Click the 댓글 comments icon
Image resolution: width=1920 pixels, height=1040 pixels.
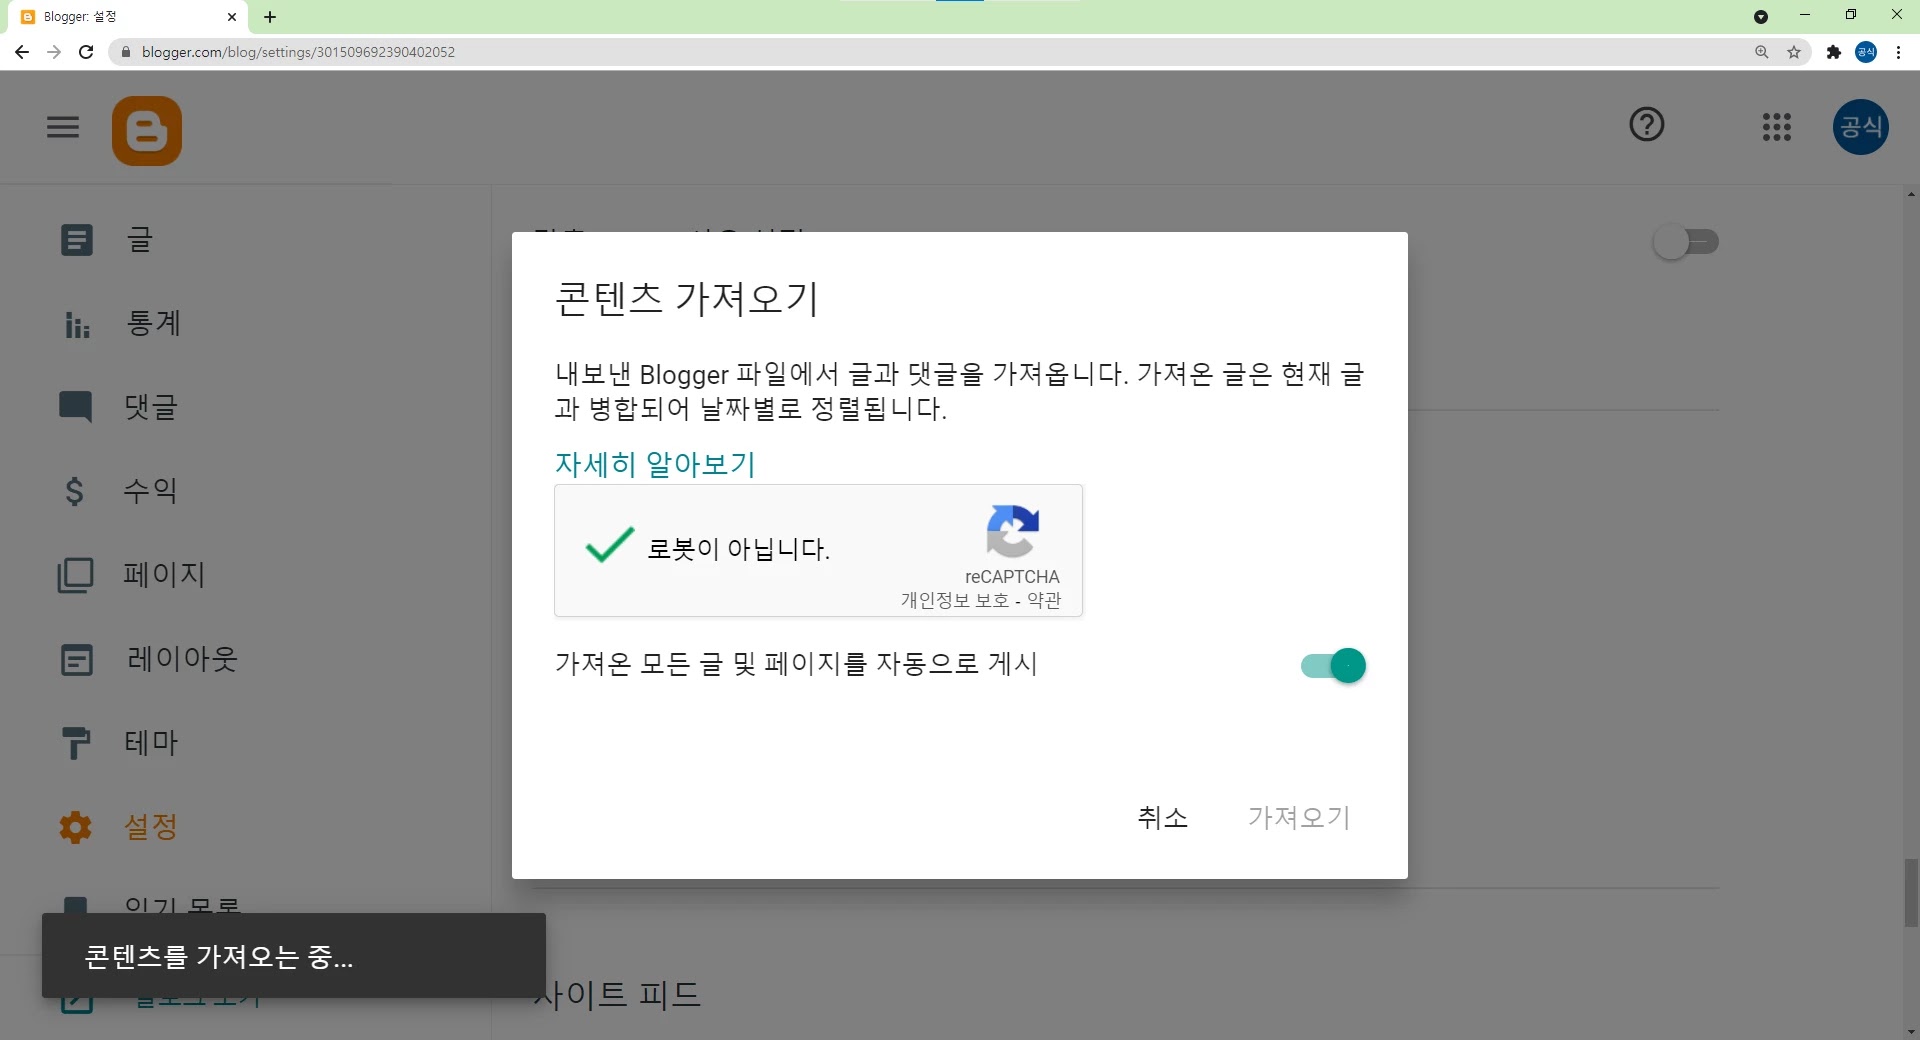pyautogui.click(x=76, y=407)
